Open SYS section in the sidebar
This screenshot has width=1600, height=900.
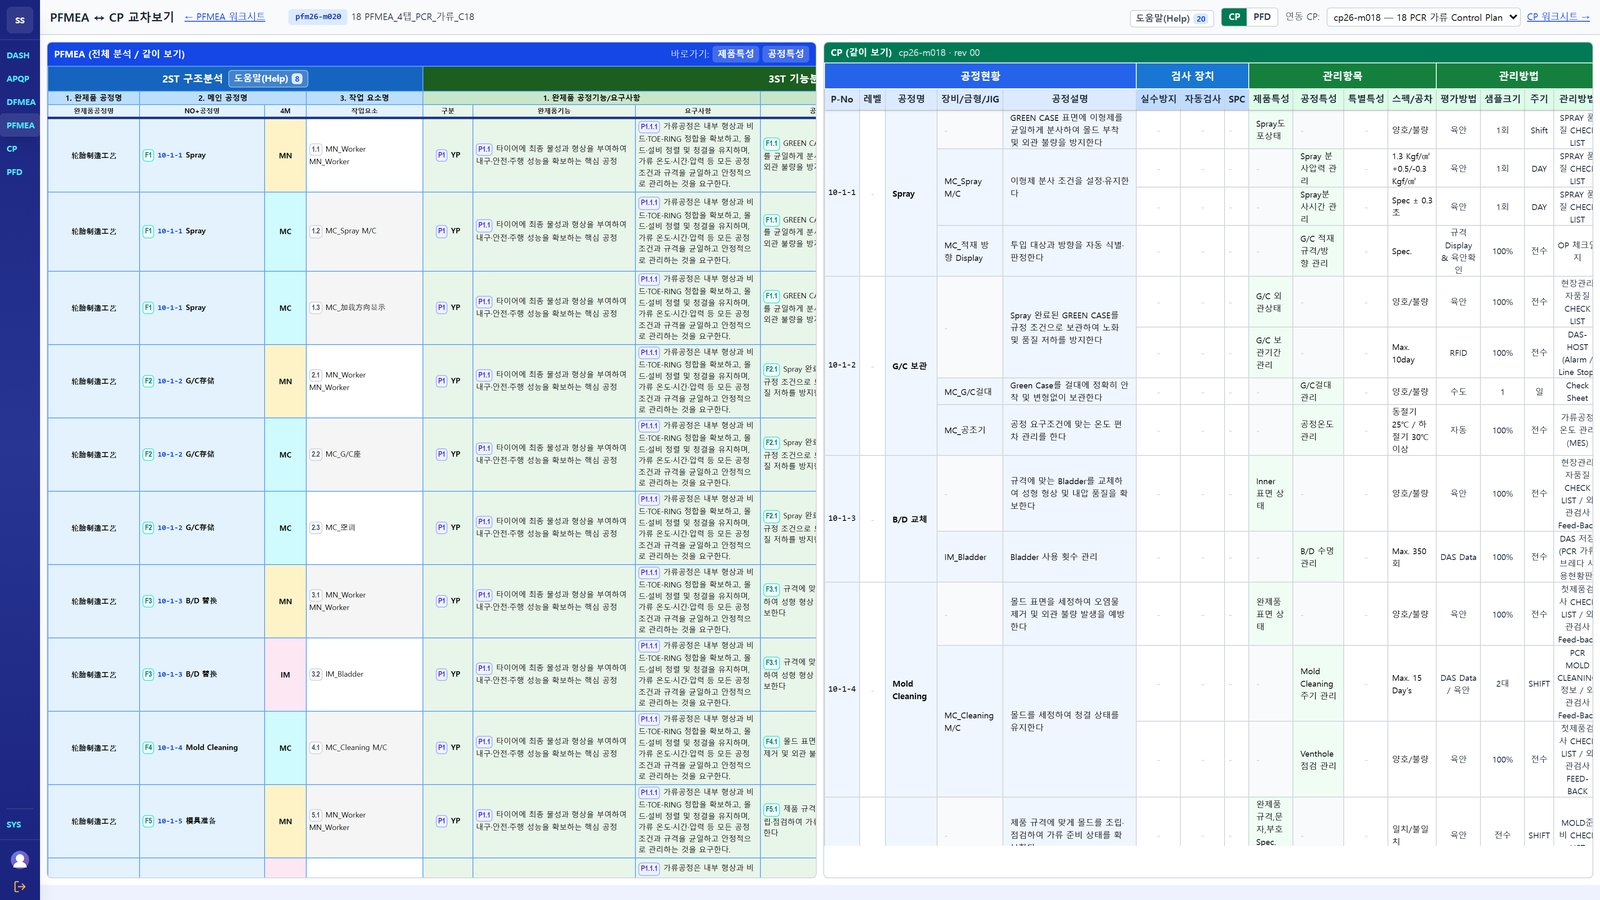coord(14,825)
